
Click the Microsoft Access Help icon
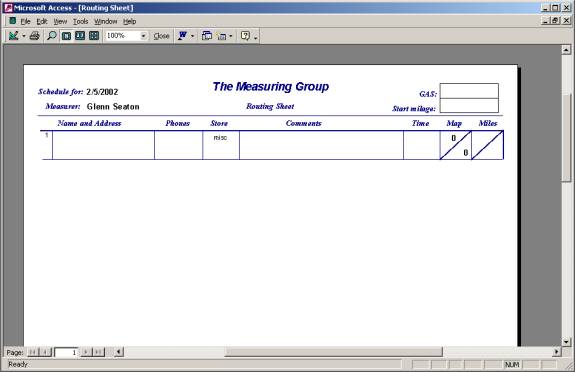(x=245, y=36)
